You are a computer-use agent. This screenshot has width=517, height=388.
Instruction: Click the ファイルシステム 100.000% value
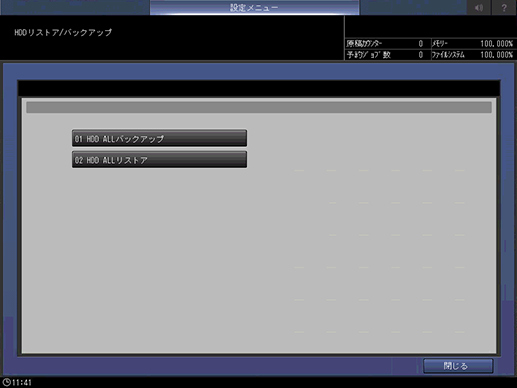(x=496, y=55)
